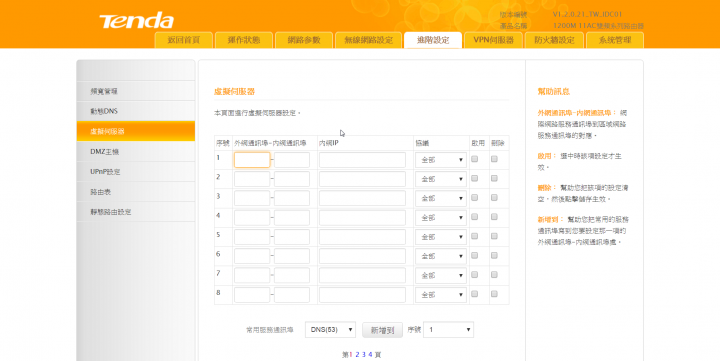Click the internal port field in row 3
720x361 pixels.
point(292,198)
